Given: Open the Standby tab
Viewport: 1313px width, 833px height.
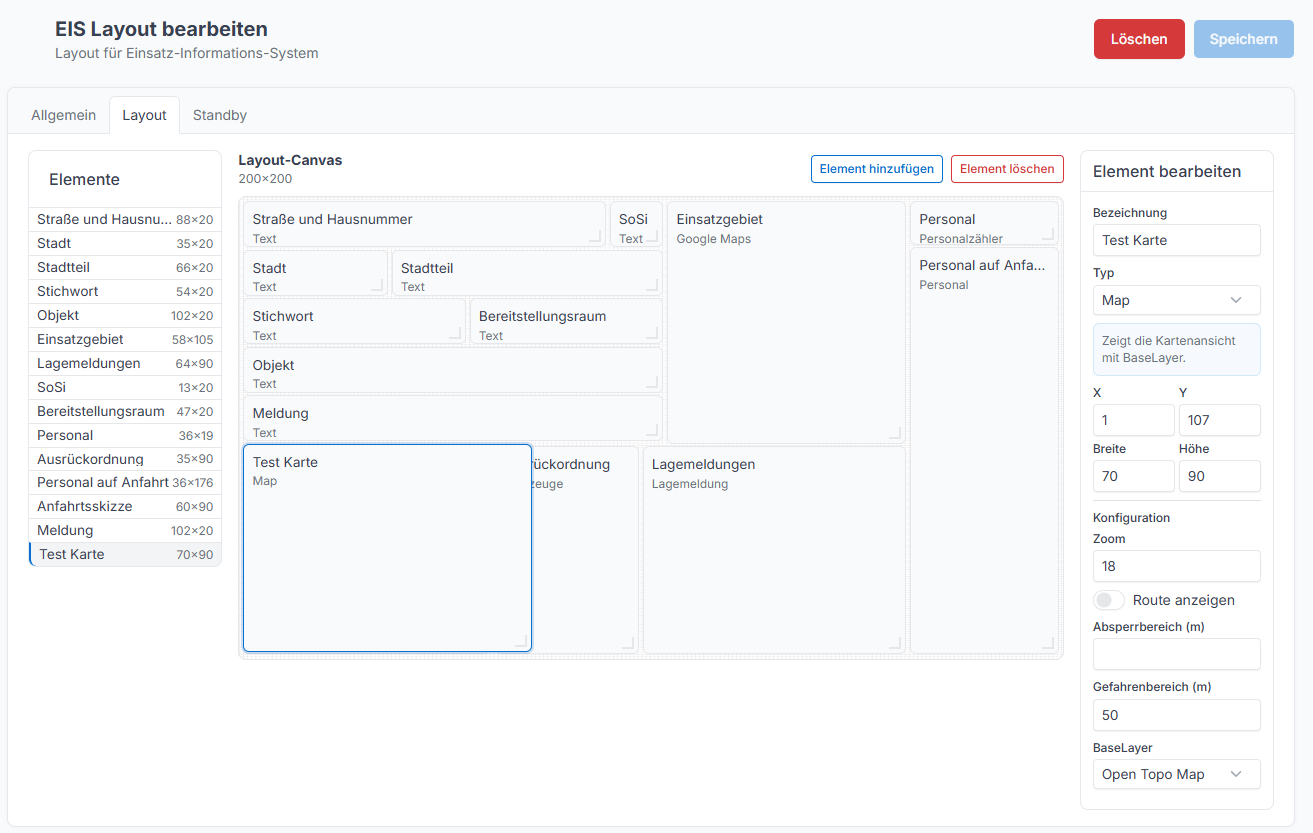Looking at the screenshot, I should tap(220, 115).
